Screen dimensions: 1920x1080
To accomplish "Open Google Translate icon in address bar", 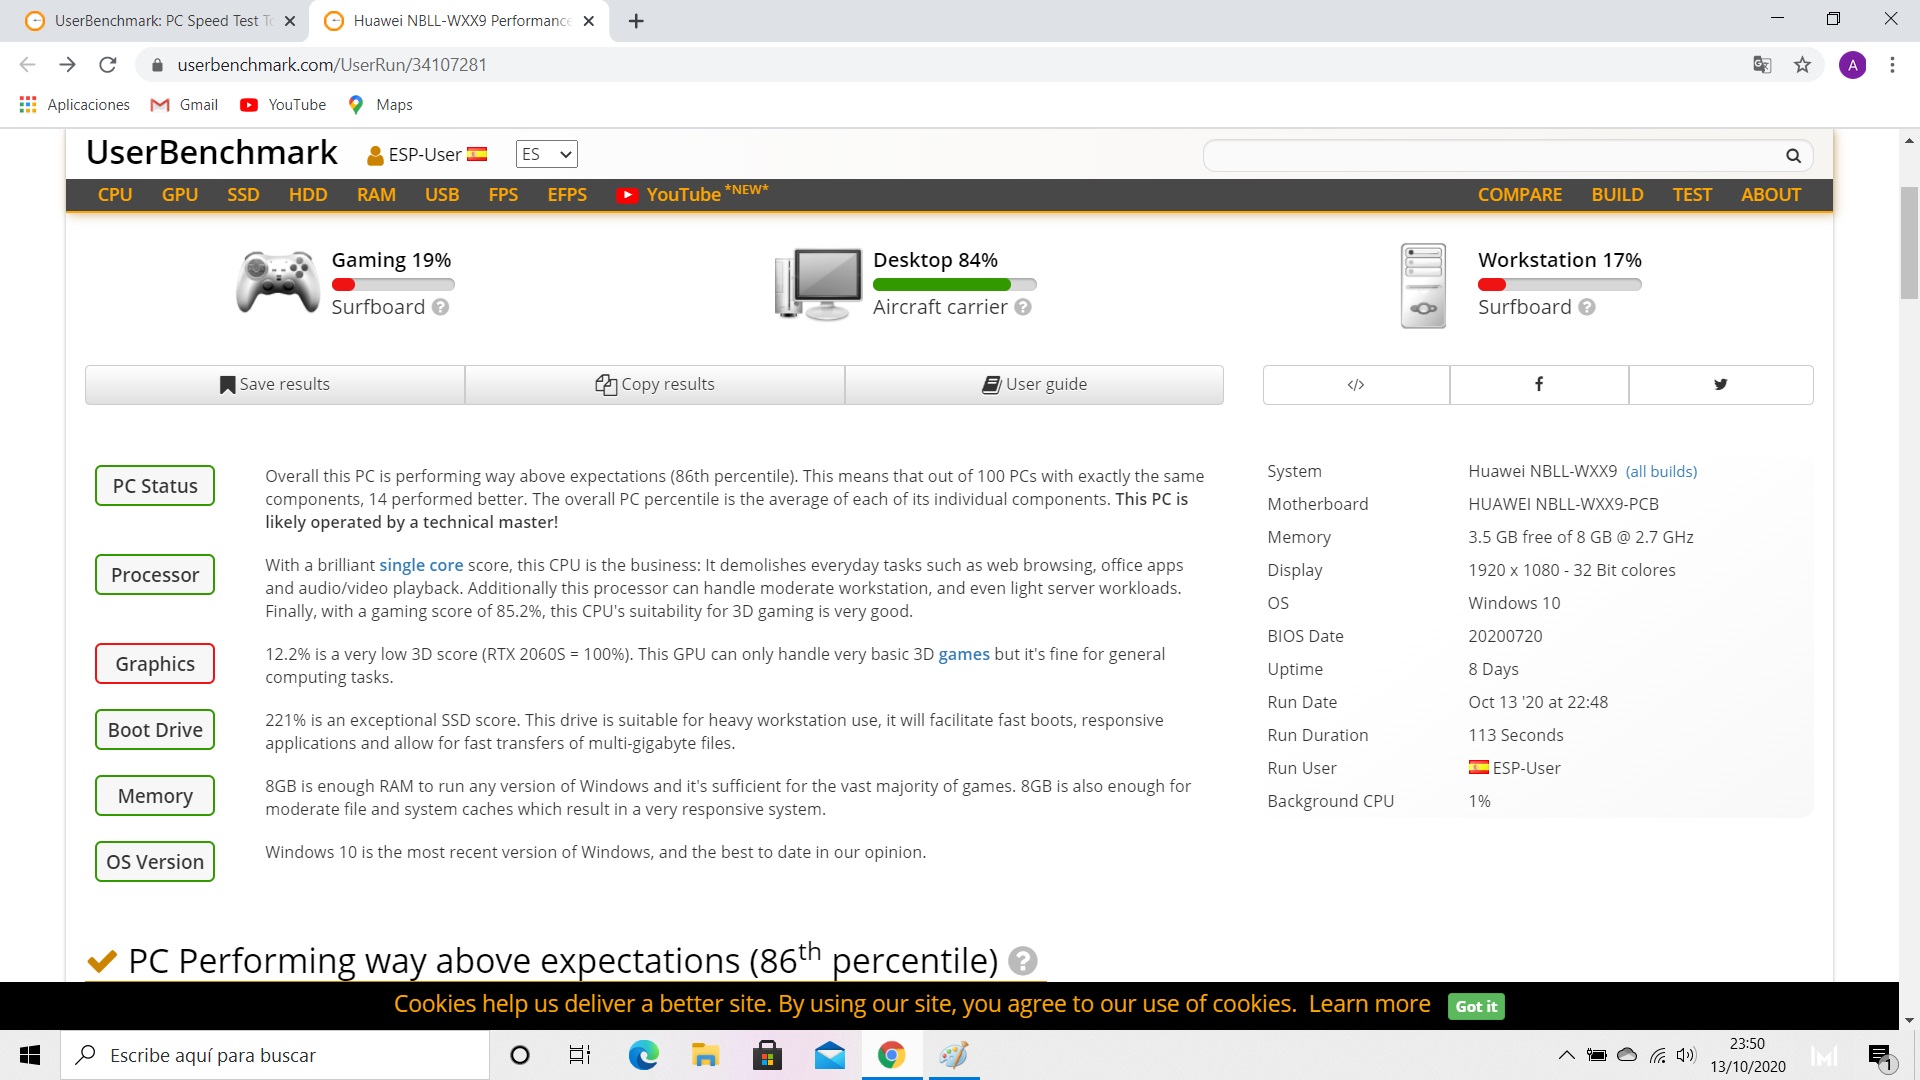I will coord(1762,65).
